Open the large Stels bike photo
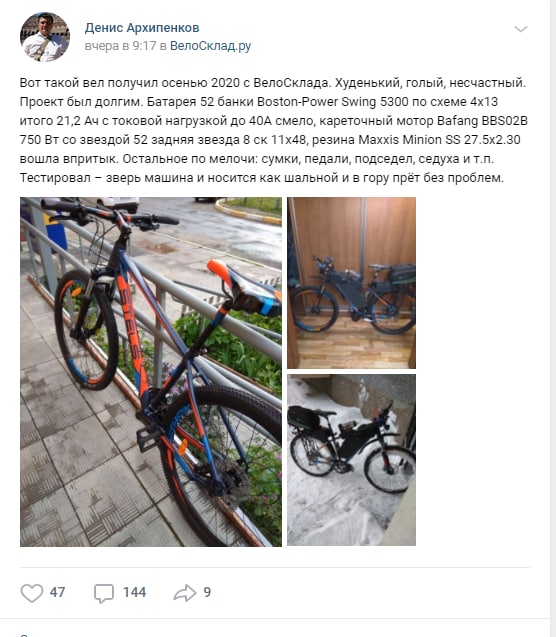 point(151,372)
